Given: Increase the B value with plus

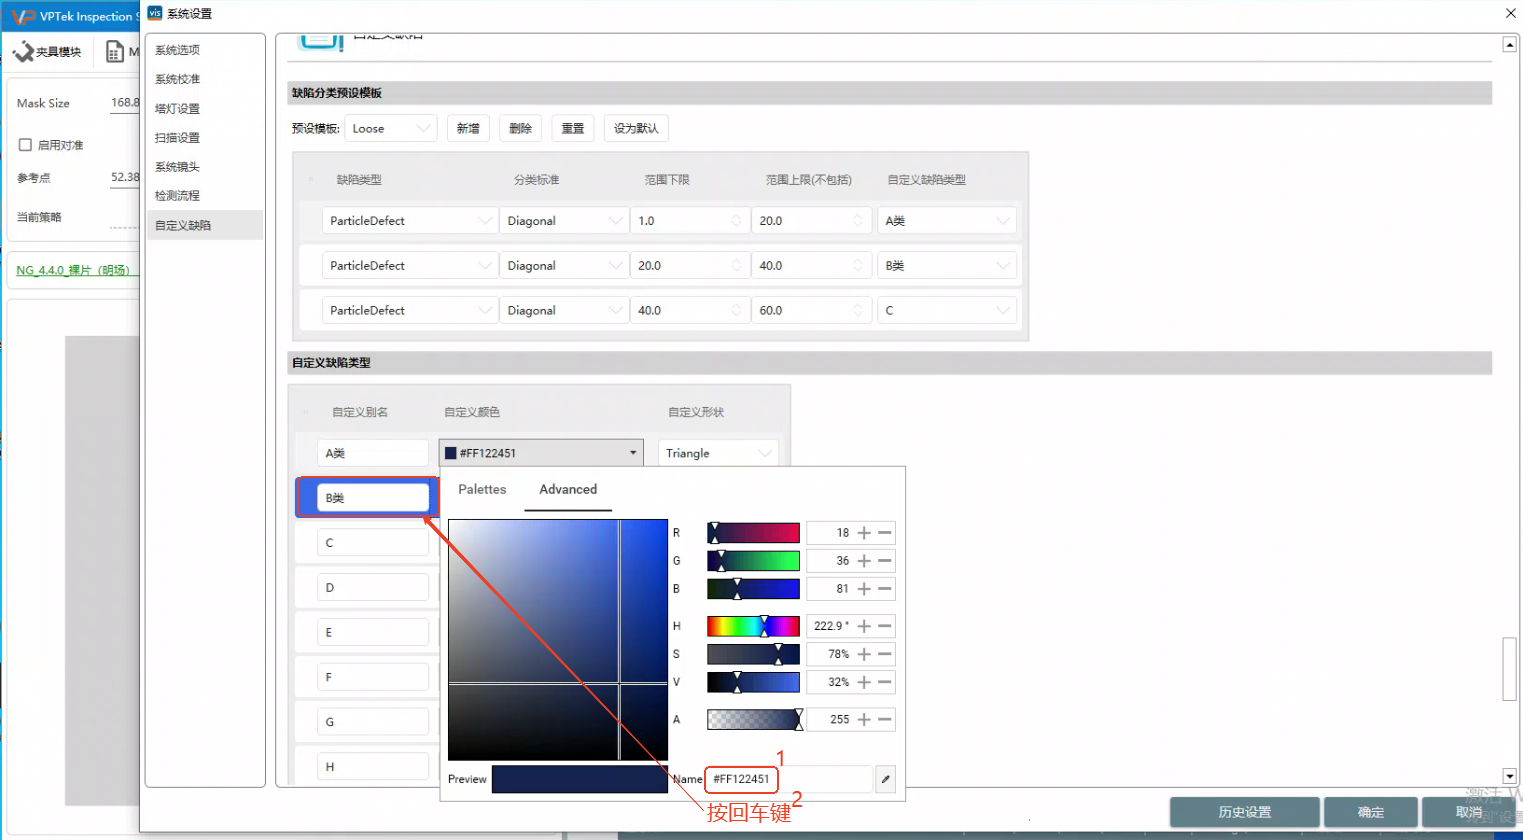Looking at the screenshot, I should point(864,589).
